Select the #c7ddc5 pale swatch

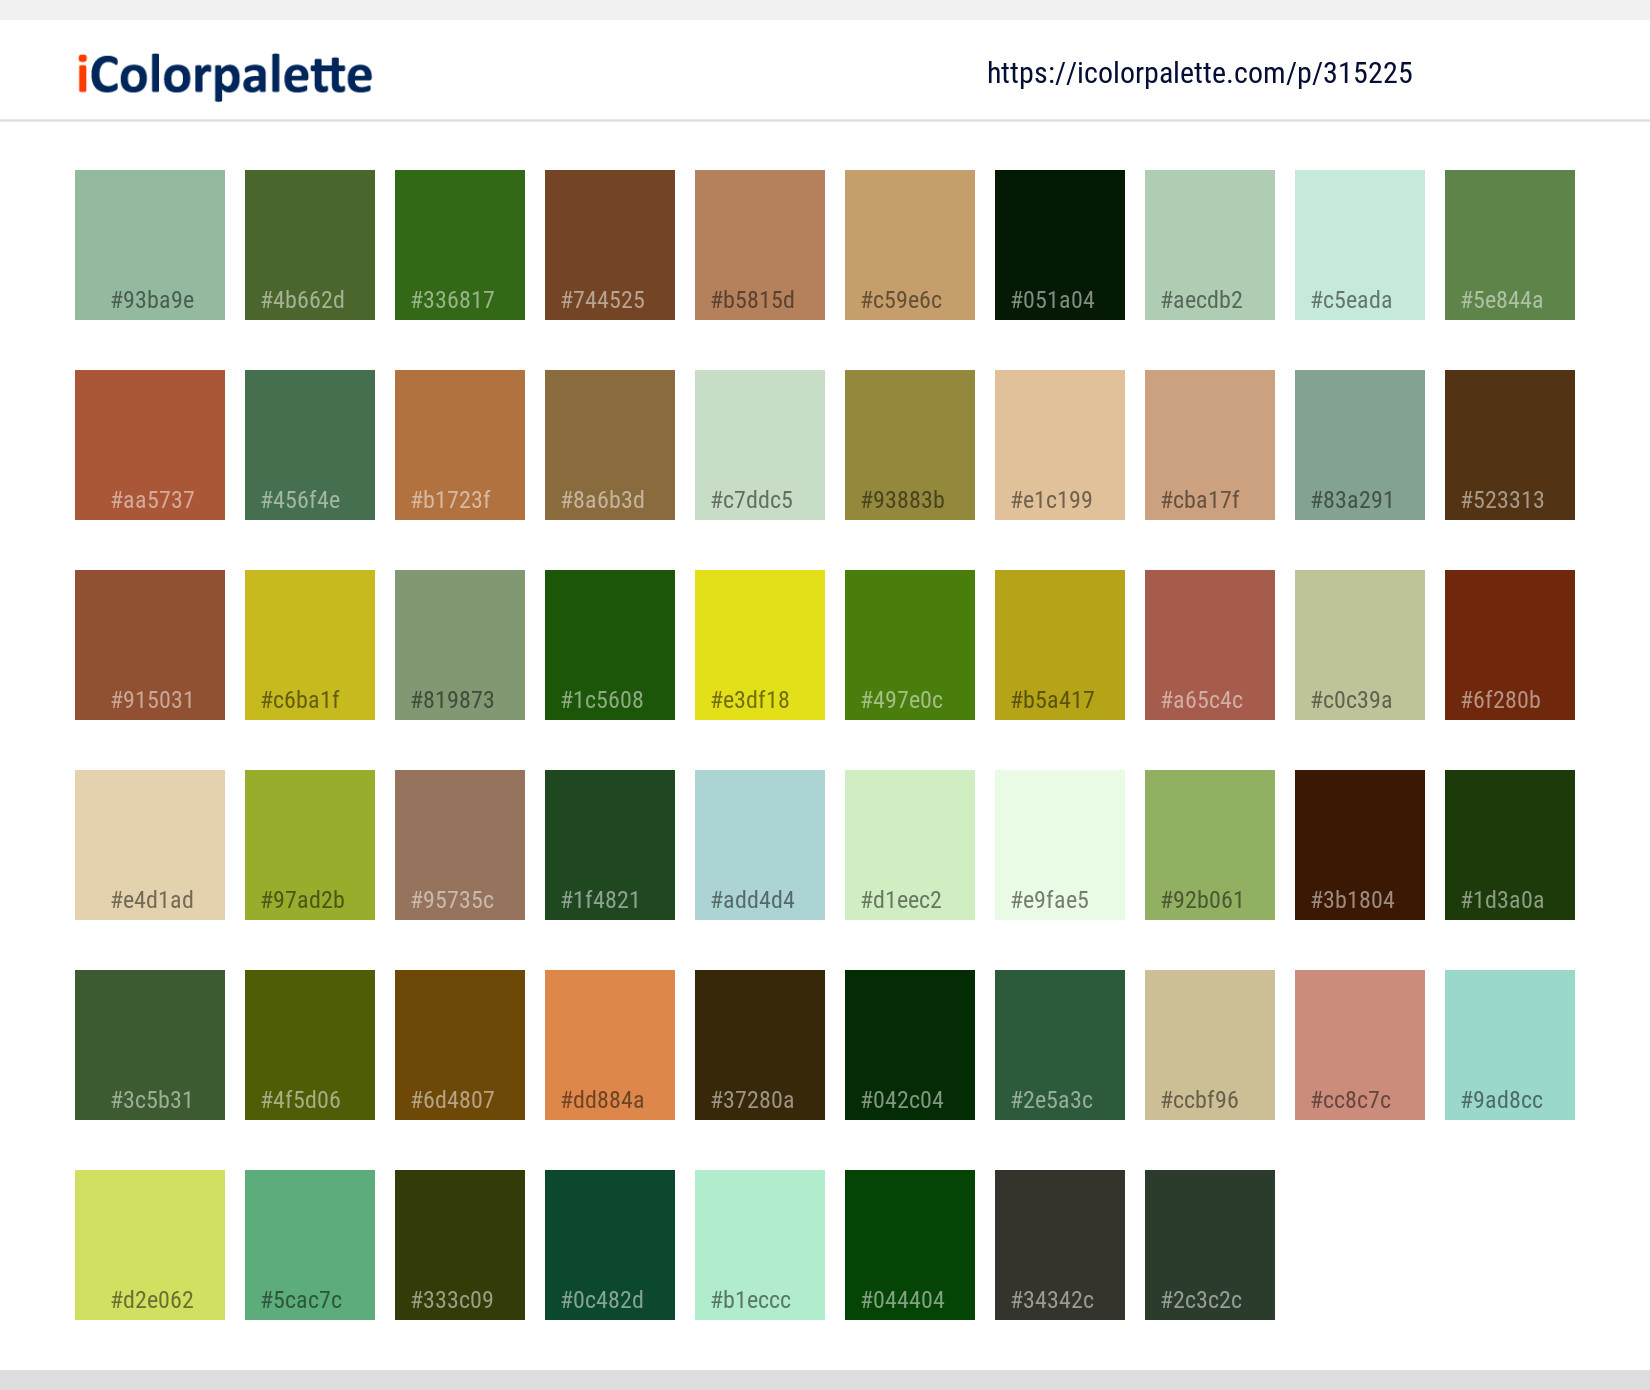[760, 445]
